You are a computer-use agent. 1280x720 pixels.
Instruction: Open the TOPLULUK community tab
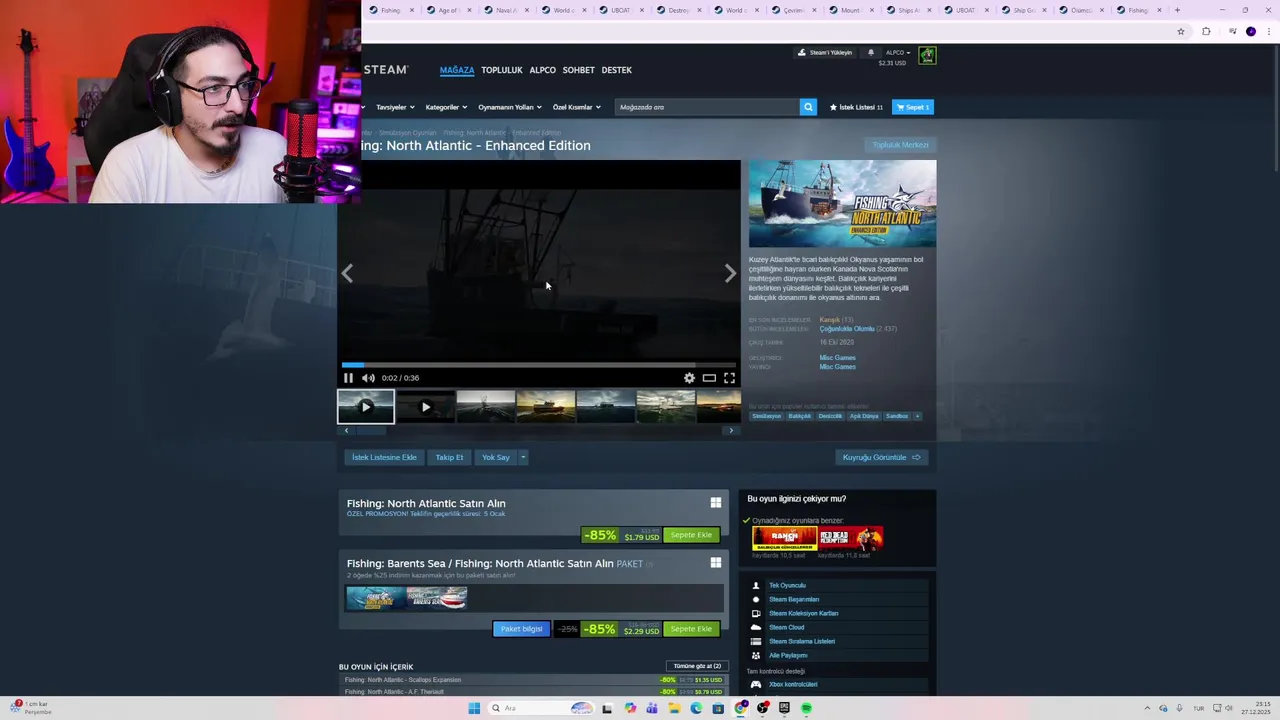(x=502, y=70)
